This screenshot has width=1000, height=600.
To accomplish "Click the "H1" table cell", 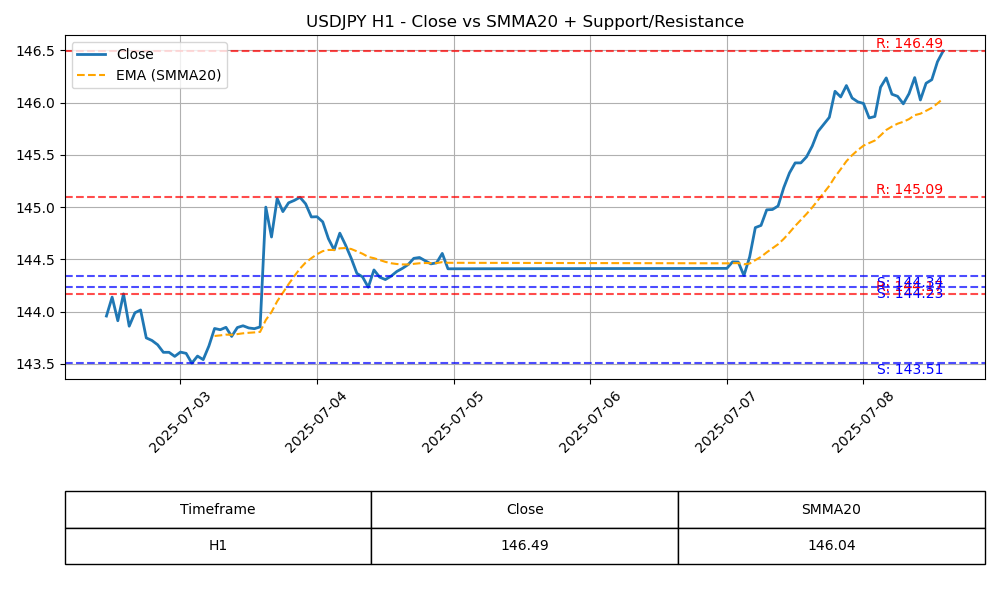I will click(218, 546).
